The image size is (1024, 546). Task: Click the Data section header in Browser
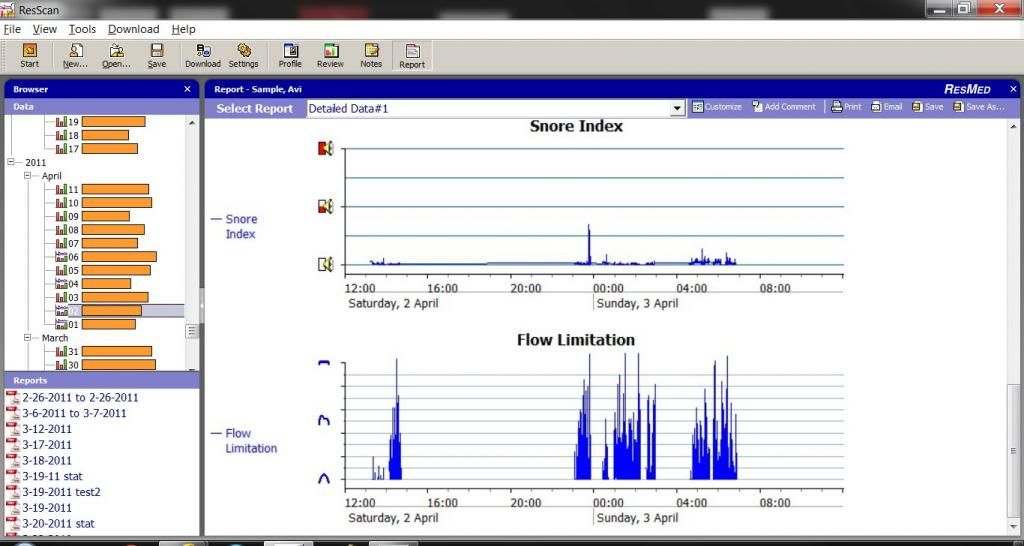tap(102, 106)
